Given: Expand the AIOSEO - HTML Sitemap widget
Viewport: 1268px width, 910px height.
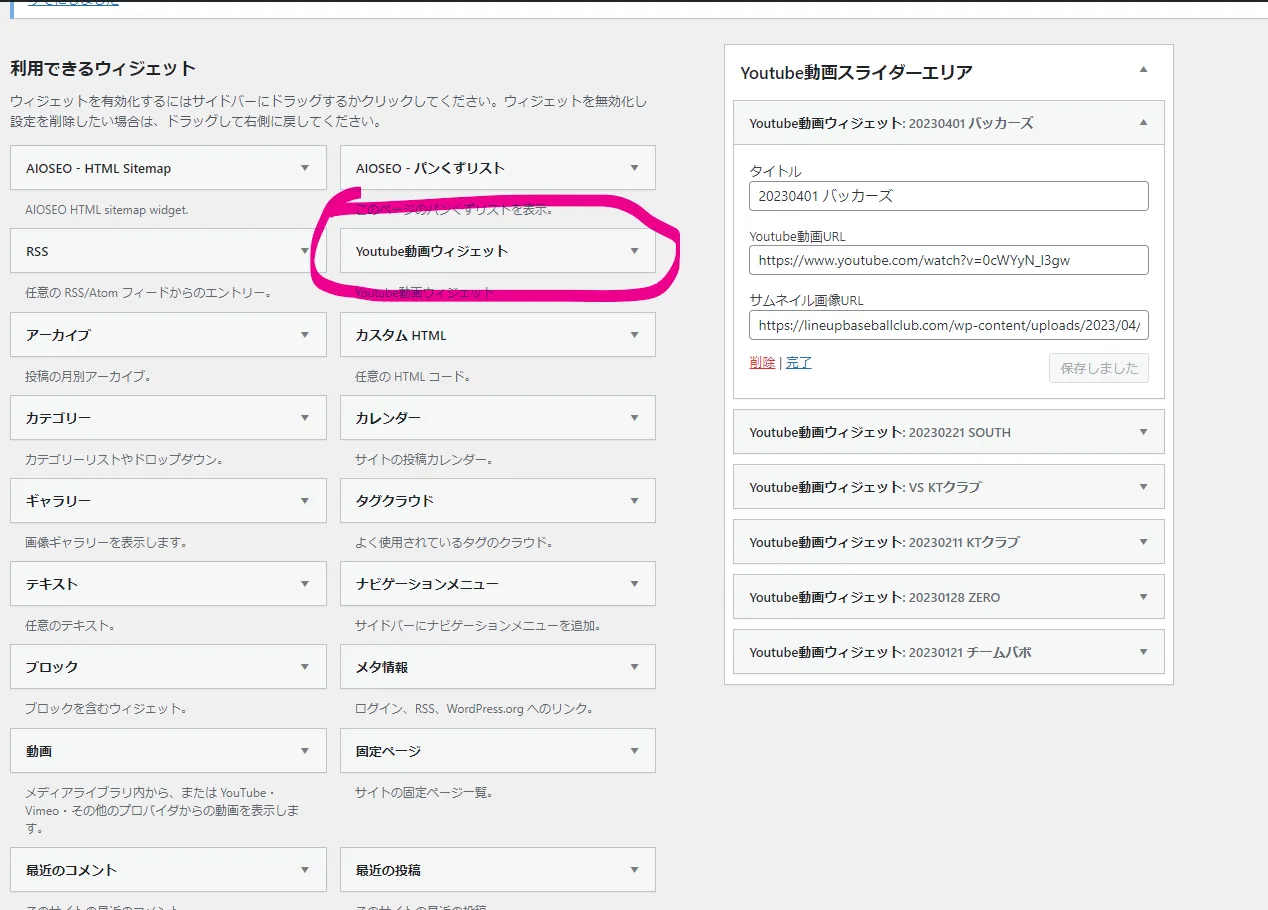Looking at the screenshot, I should pos(305,168).
